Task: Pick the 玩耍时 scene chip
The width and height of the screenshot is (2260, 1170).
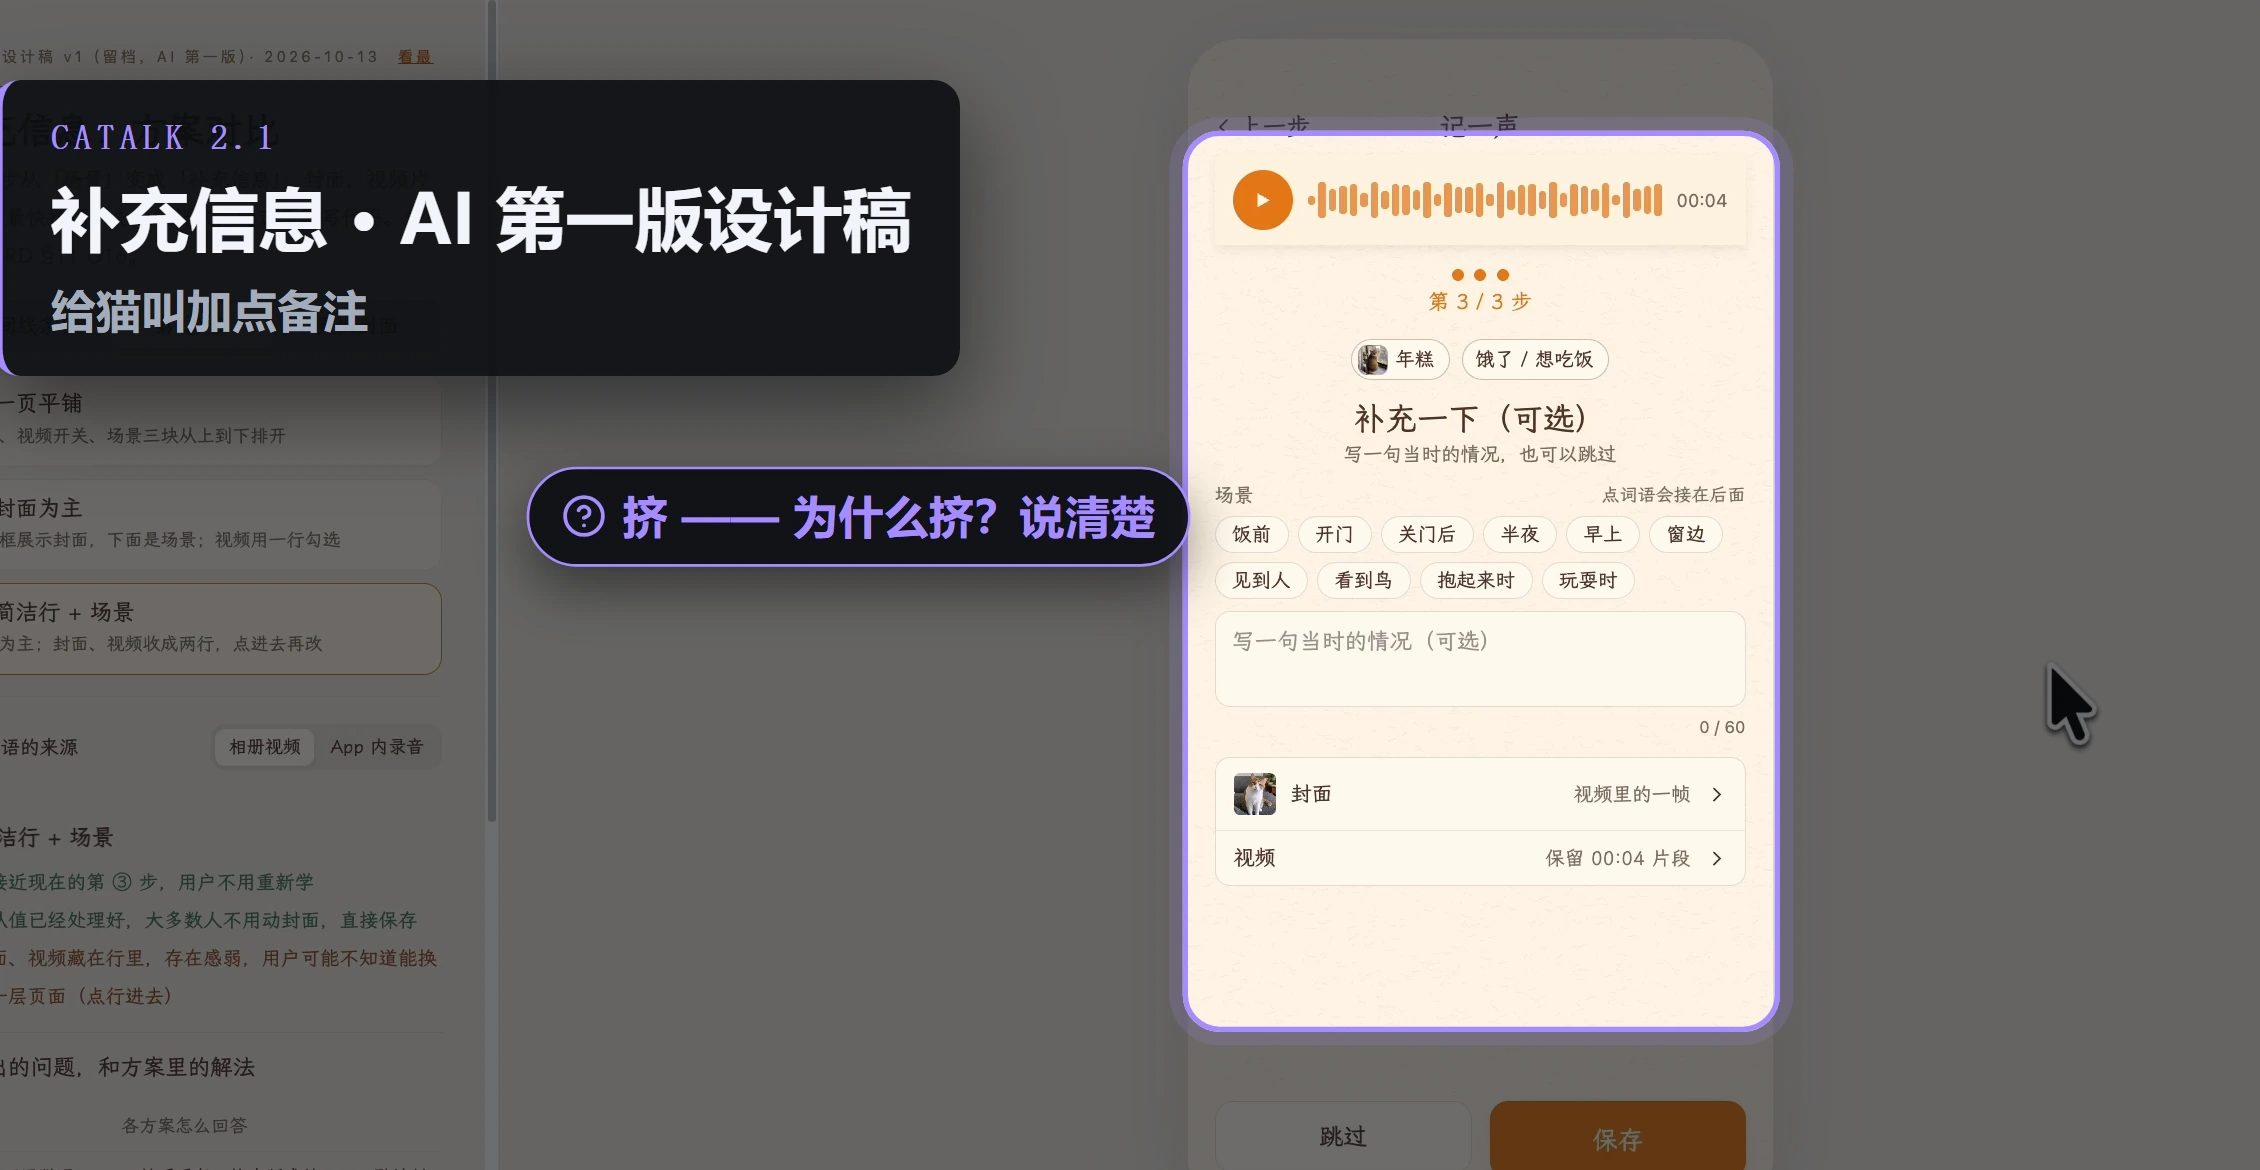Action: (x=1588, y=580)
